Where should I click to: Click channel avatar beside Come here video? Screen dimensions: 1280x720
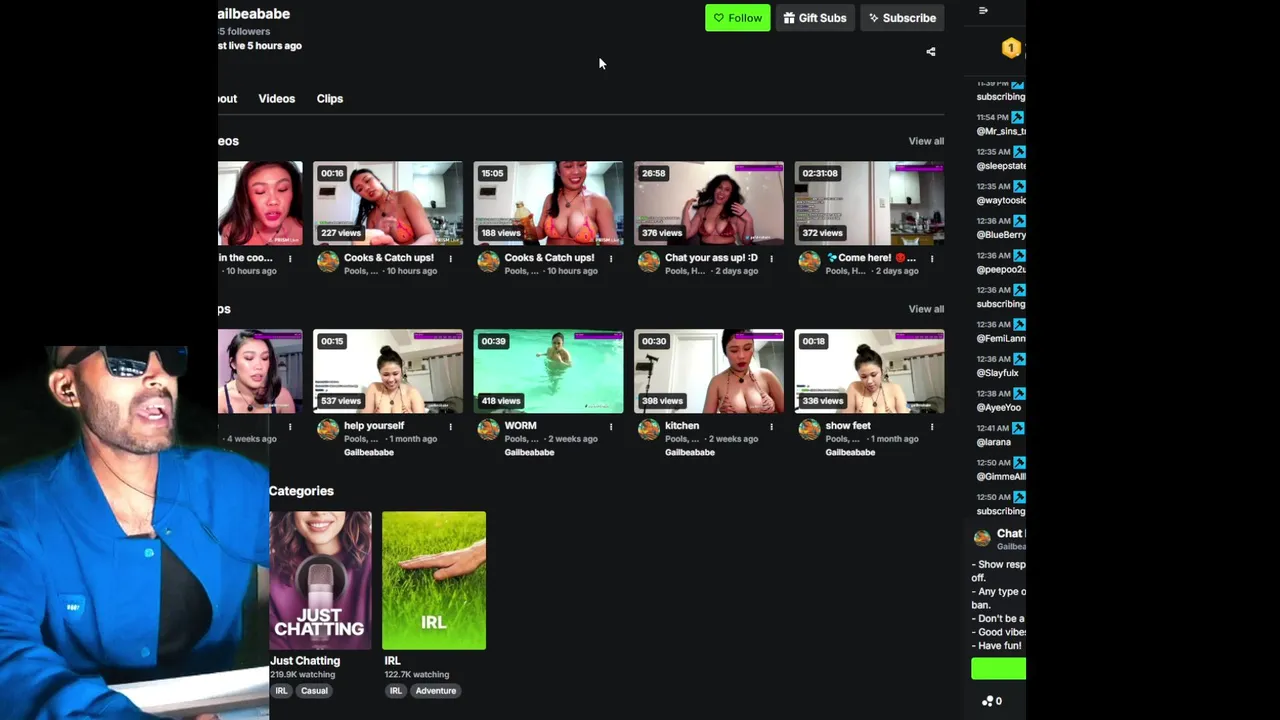809,261
